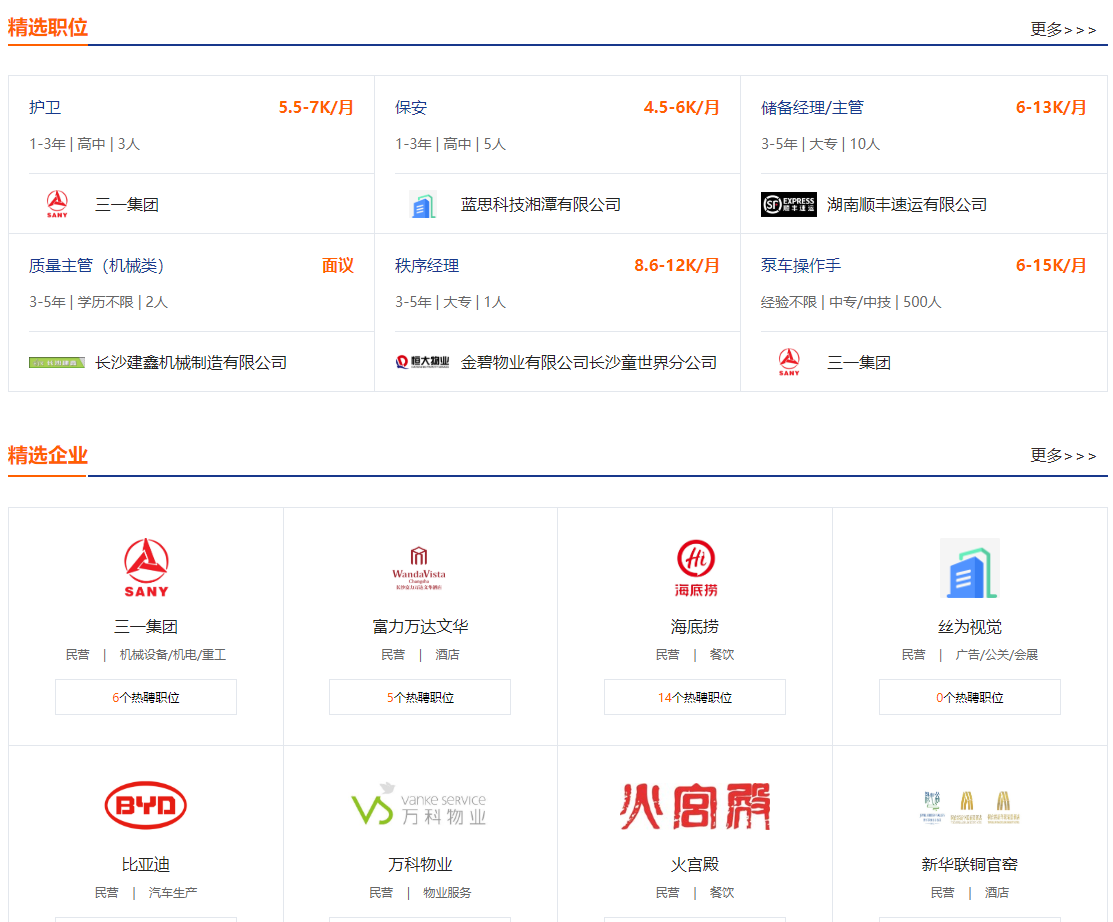Click requirements 经验不限 | 中专/中技 | 500人
This screenshot has height=922, width=1113.
[851, 302]
